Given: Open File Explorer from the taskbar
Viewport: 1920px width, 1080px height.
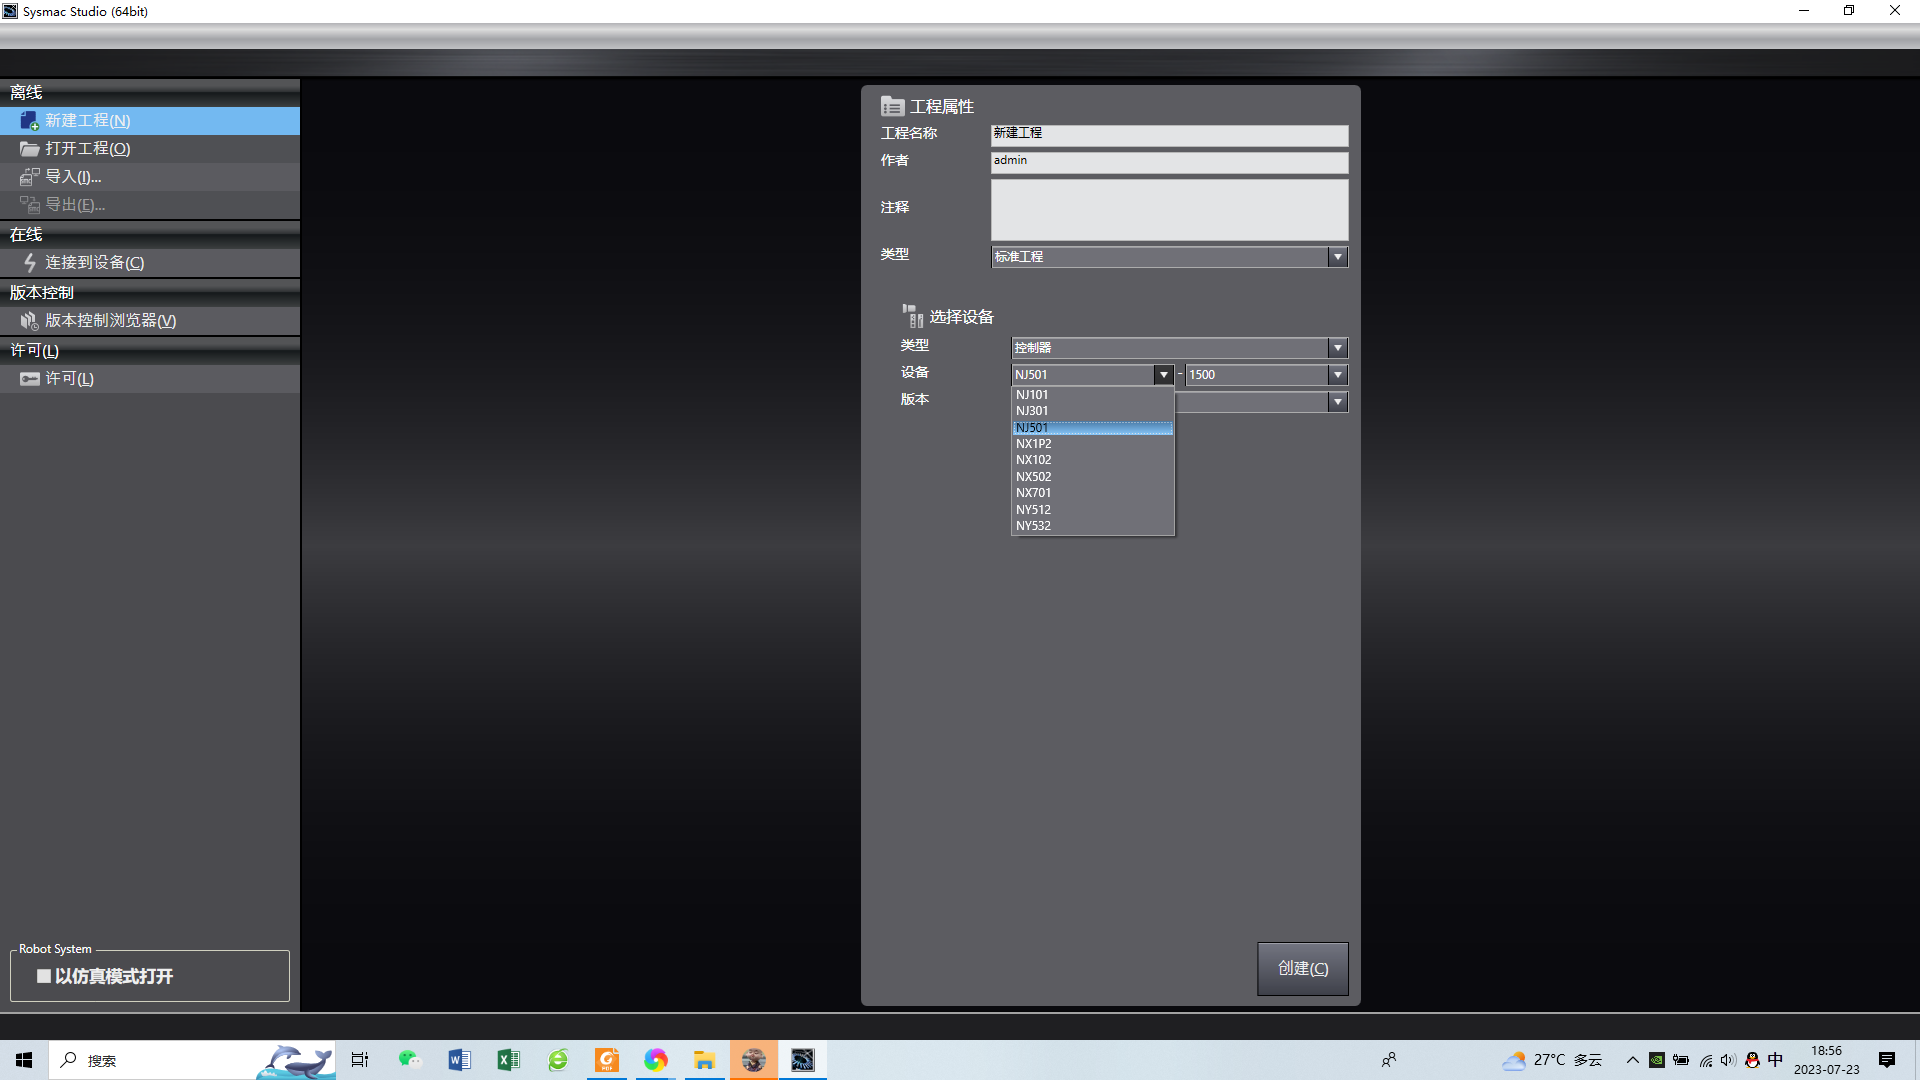Looking at the screenshot, I should click(x=704, y=1060).
